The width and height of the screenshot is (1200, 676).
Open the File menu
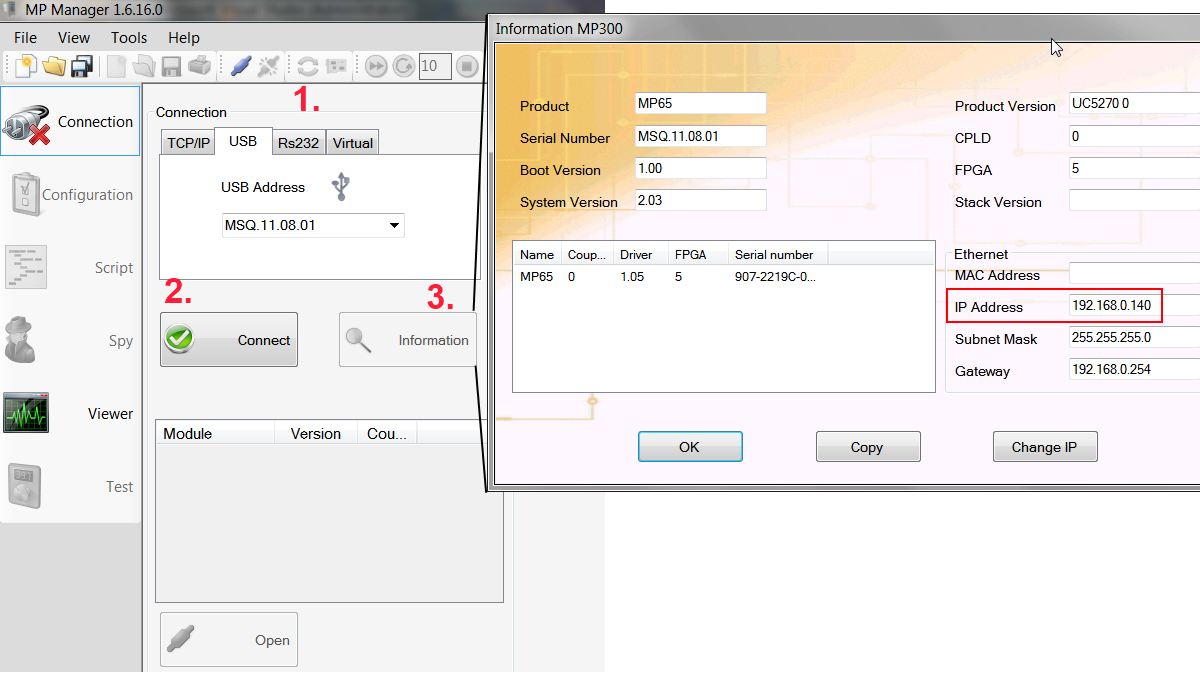[25, 38]
